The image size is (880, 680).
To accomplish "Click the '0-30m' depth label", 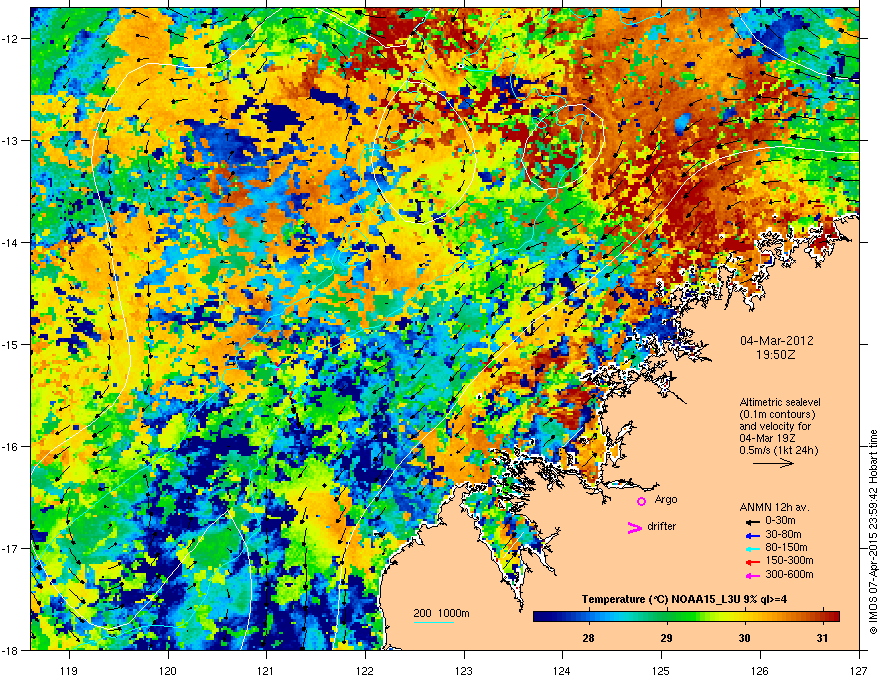I will (x=780, y=521).
